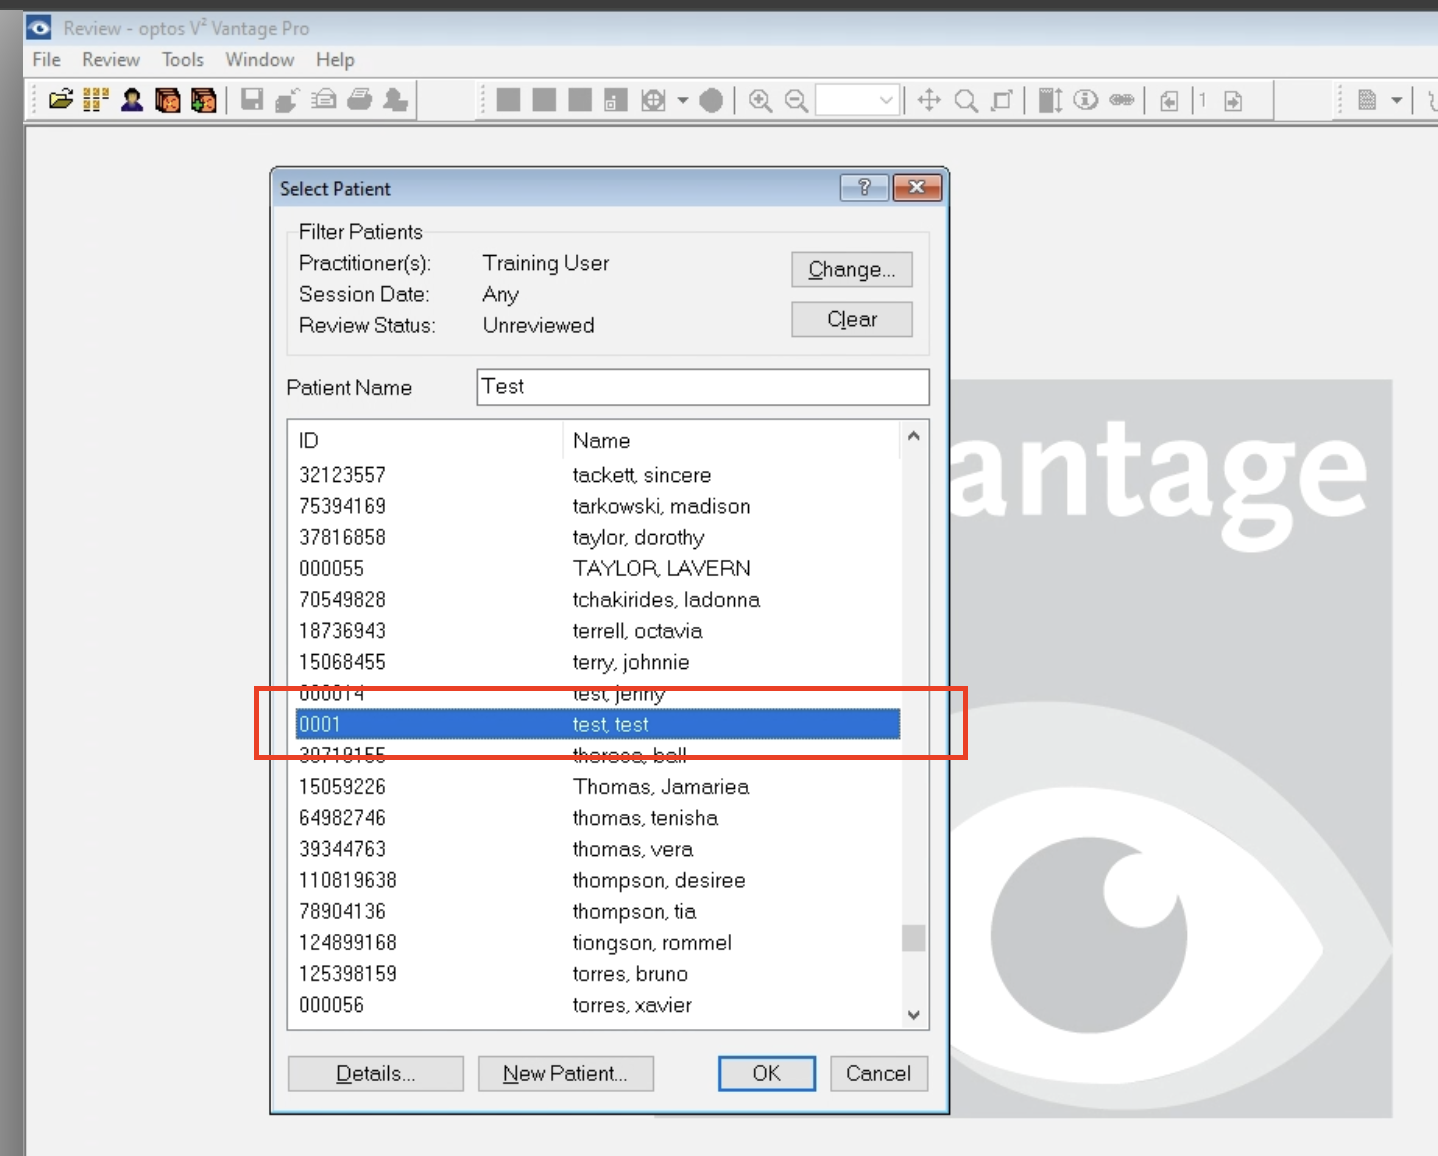This screenshot has height=1156, width=1438.
Task: Confirm selection with the OK button
Action: coord(767,1073)
